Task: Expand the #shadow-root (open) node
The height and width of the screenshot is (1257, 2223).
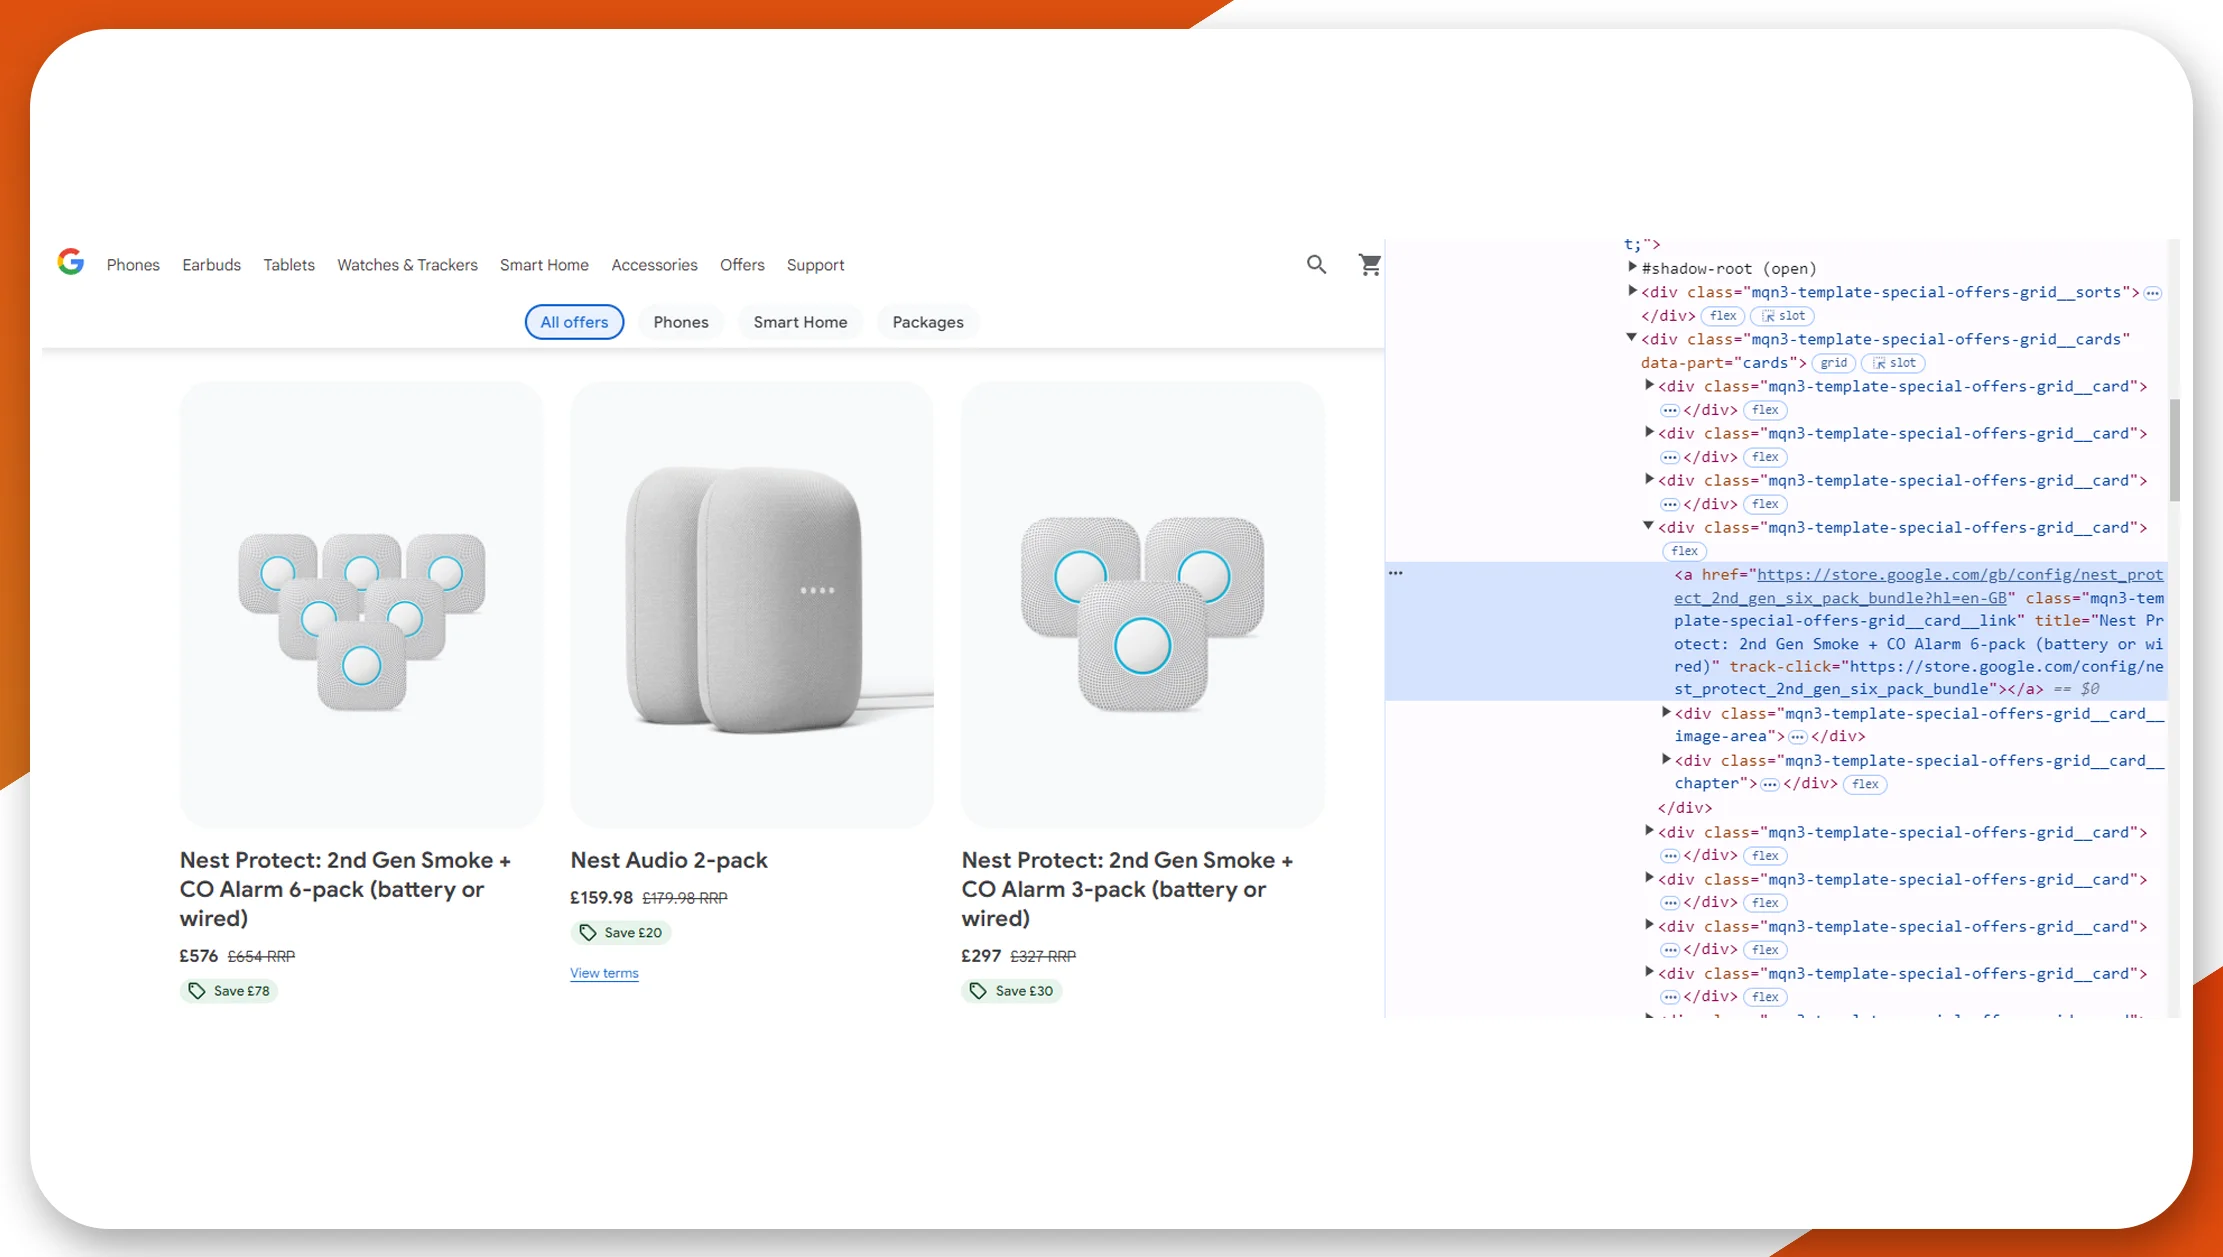Action: click(1632, 267)
